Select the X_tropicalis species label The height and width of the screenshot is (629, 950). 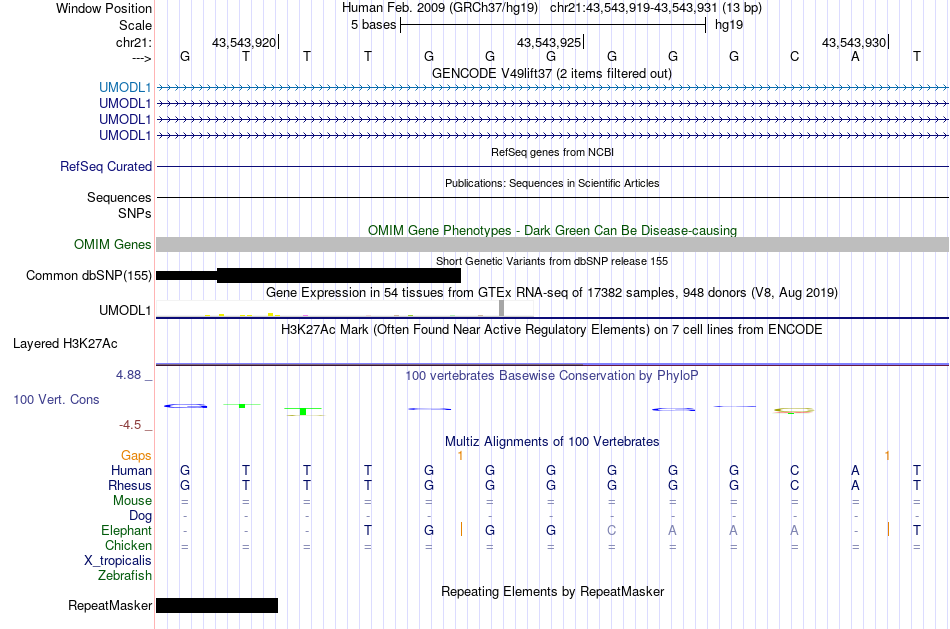coord(118,561)
